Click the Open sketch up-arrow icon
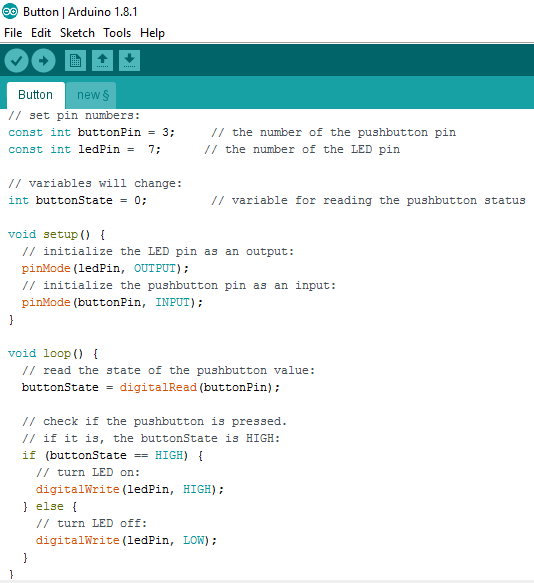 [103, 60]
